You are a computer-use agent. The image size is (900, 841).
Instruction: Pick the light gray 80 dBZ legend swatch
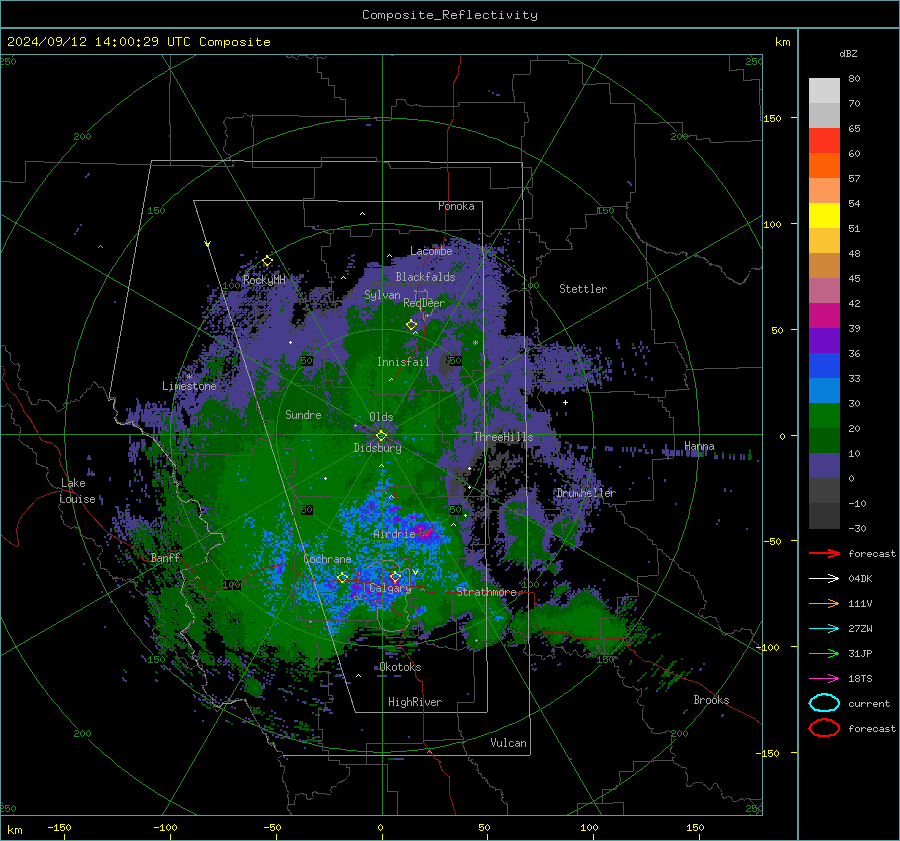(x=824, y=90)
